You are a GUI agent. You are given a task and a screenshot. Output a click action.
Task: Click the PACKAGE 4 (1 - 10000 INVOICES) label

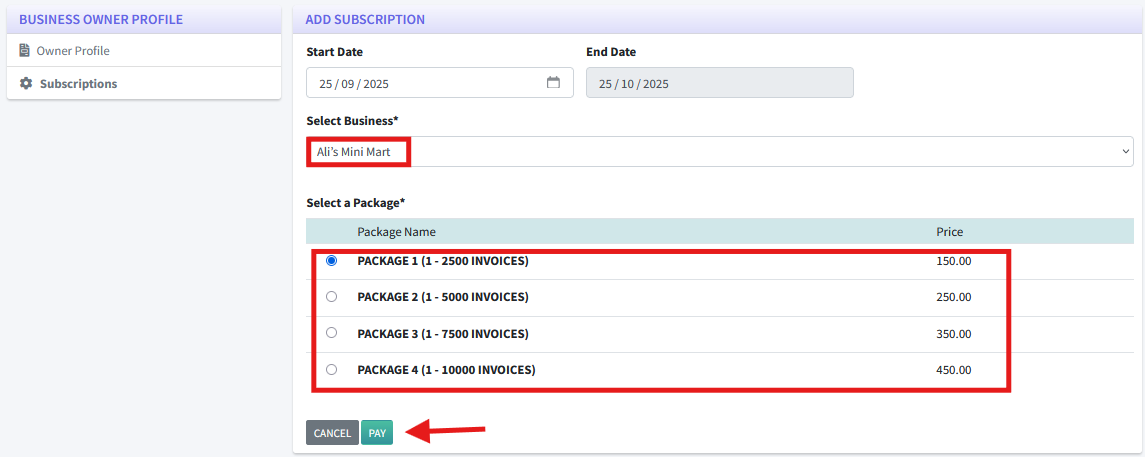[446, 369]
